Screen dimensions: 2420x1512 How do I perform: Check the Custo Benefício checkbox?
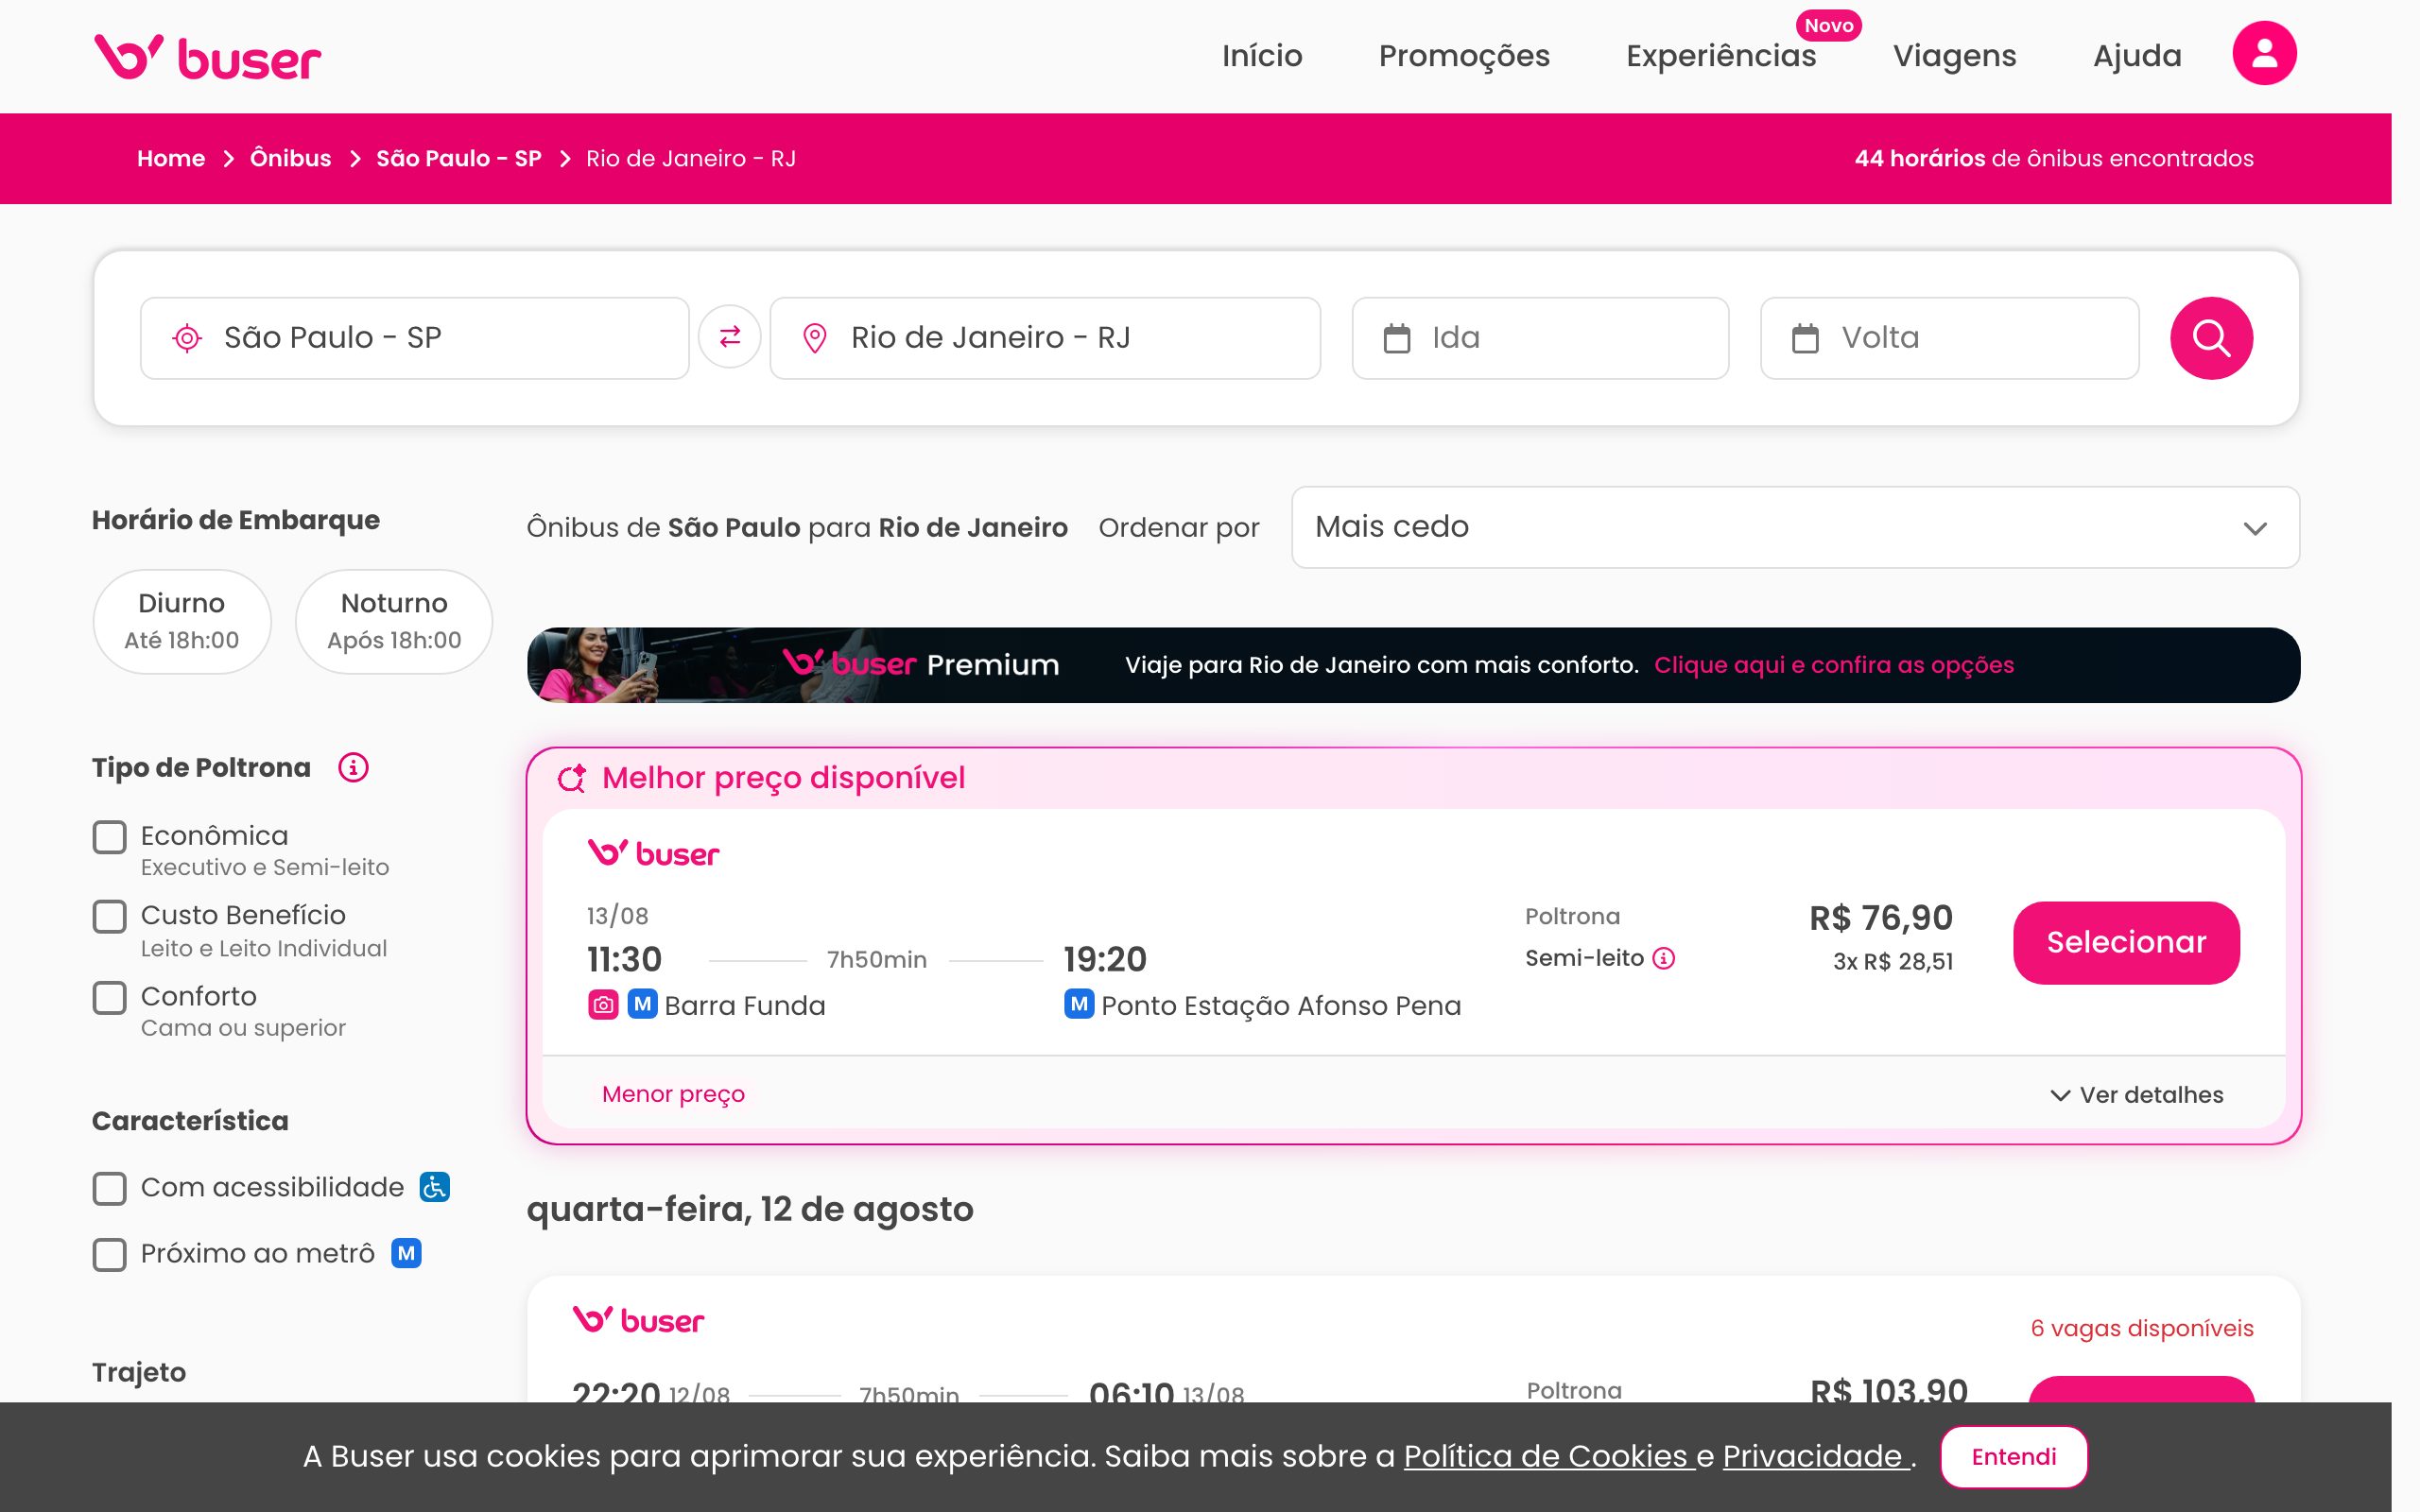[x=110, y=917]
